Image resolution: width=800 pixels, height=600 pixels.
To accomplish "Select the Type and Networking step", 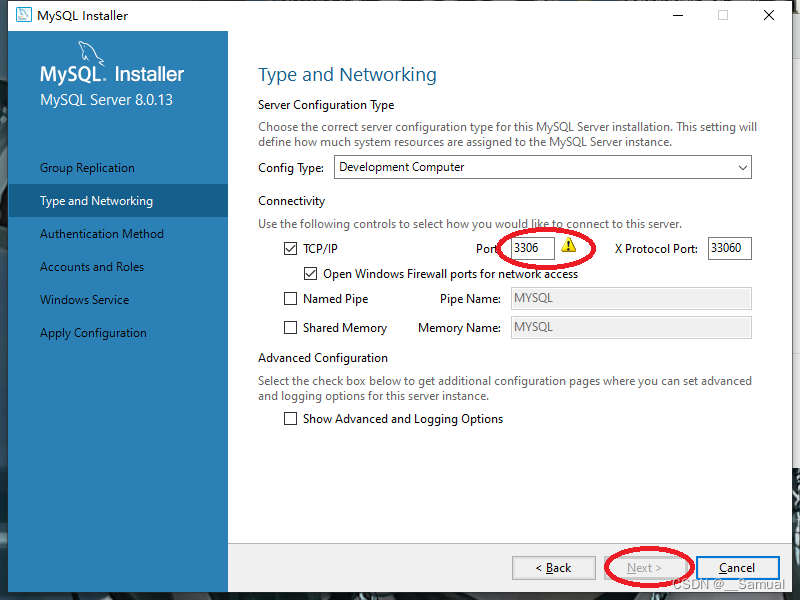I will (x=87, y=200).
